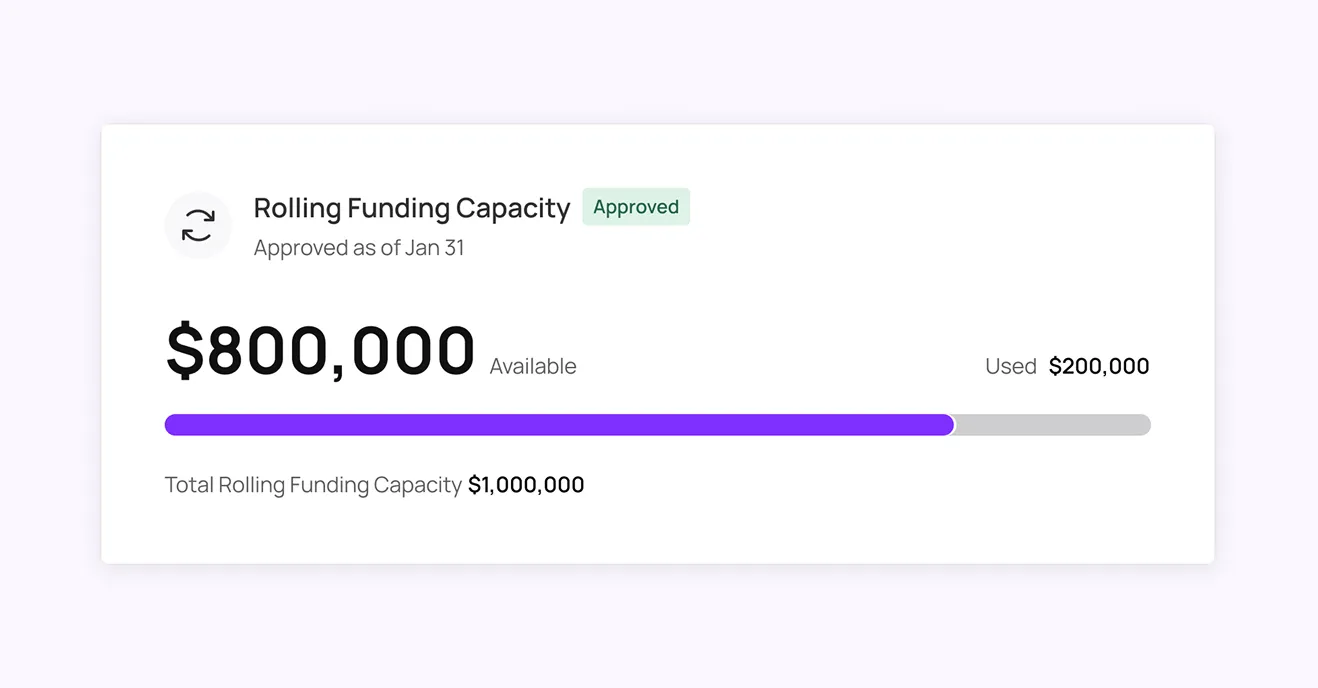Image resolution: width=1318 pixels, height=688 pixels.
Task: Click the green Approved status badge
Action: coord(636,207)
